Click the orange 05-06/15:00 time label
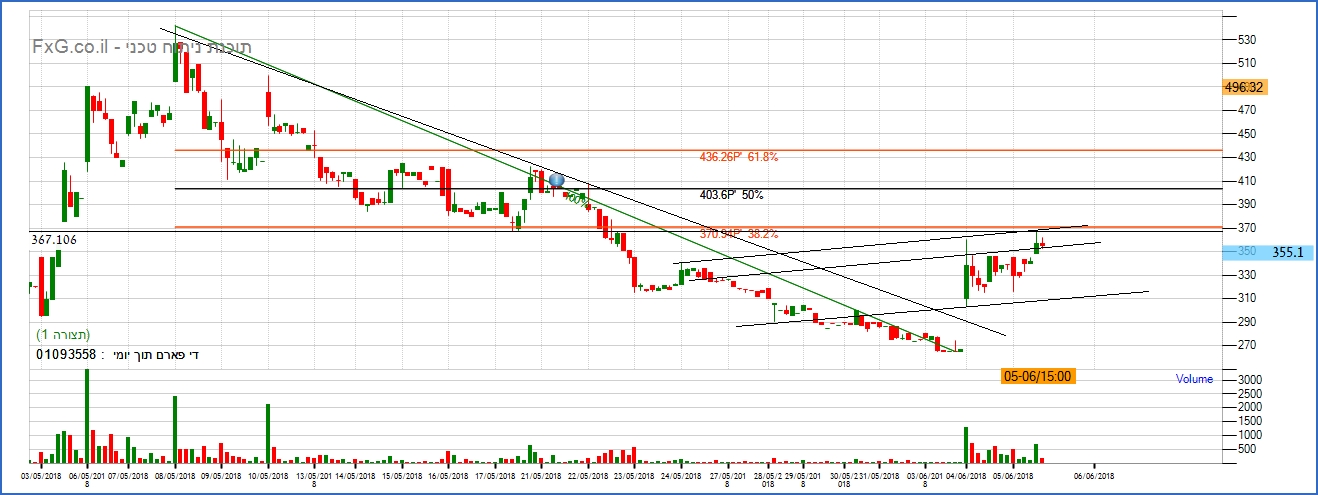1318x495 pixels. 1038,376
